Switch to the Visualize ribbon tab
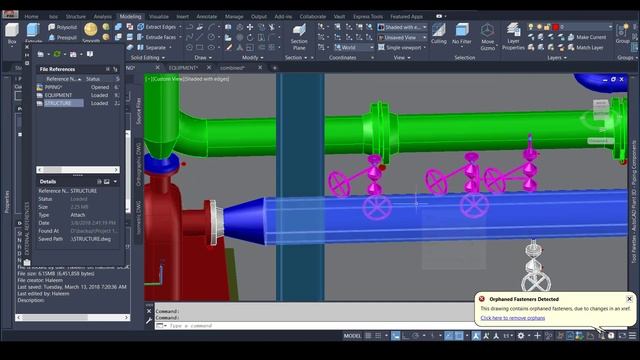 coord(158,16)
